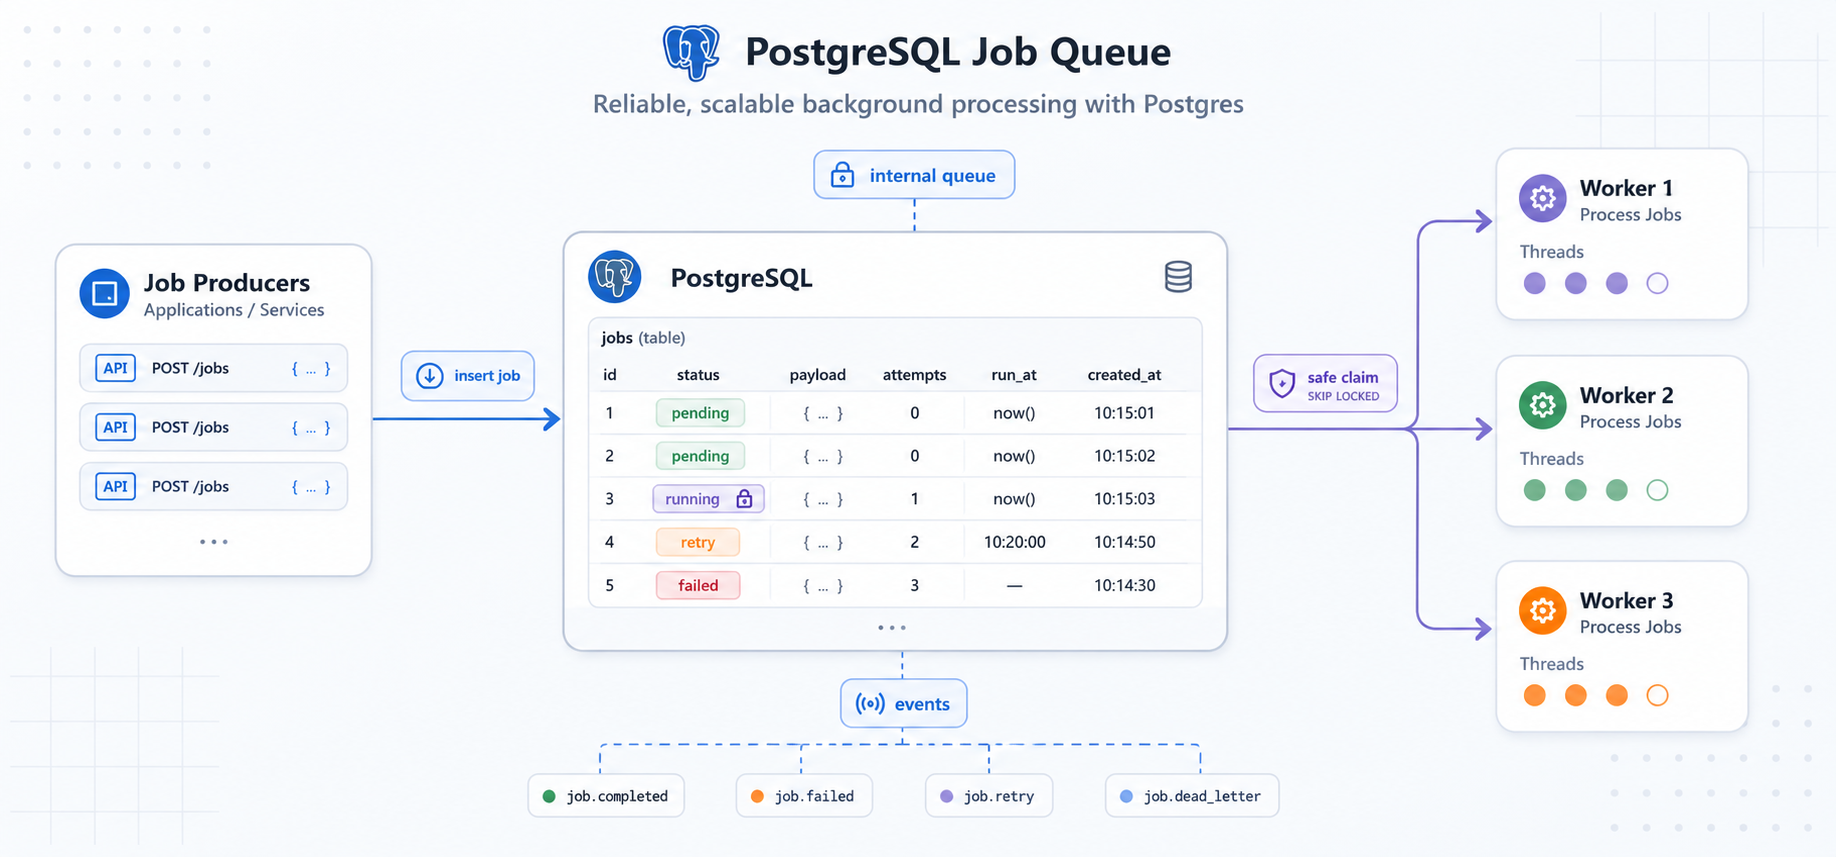This screenshot has width=1836, height=857.
Task: Click the lock icon in the internal queue badge
Action: click(x=843, y=175)
